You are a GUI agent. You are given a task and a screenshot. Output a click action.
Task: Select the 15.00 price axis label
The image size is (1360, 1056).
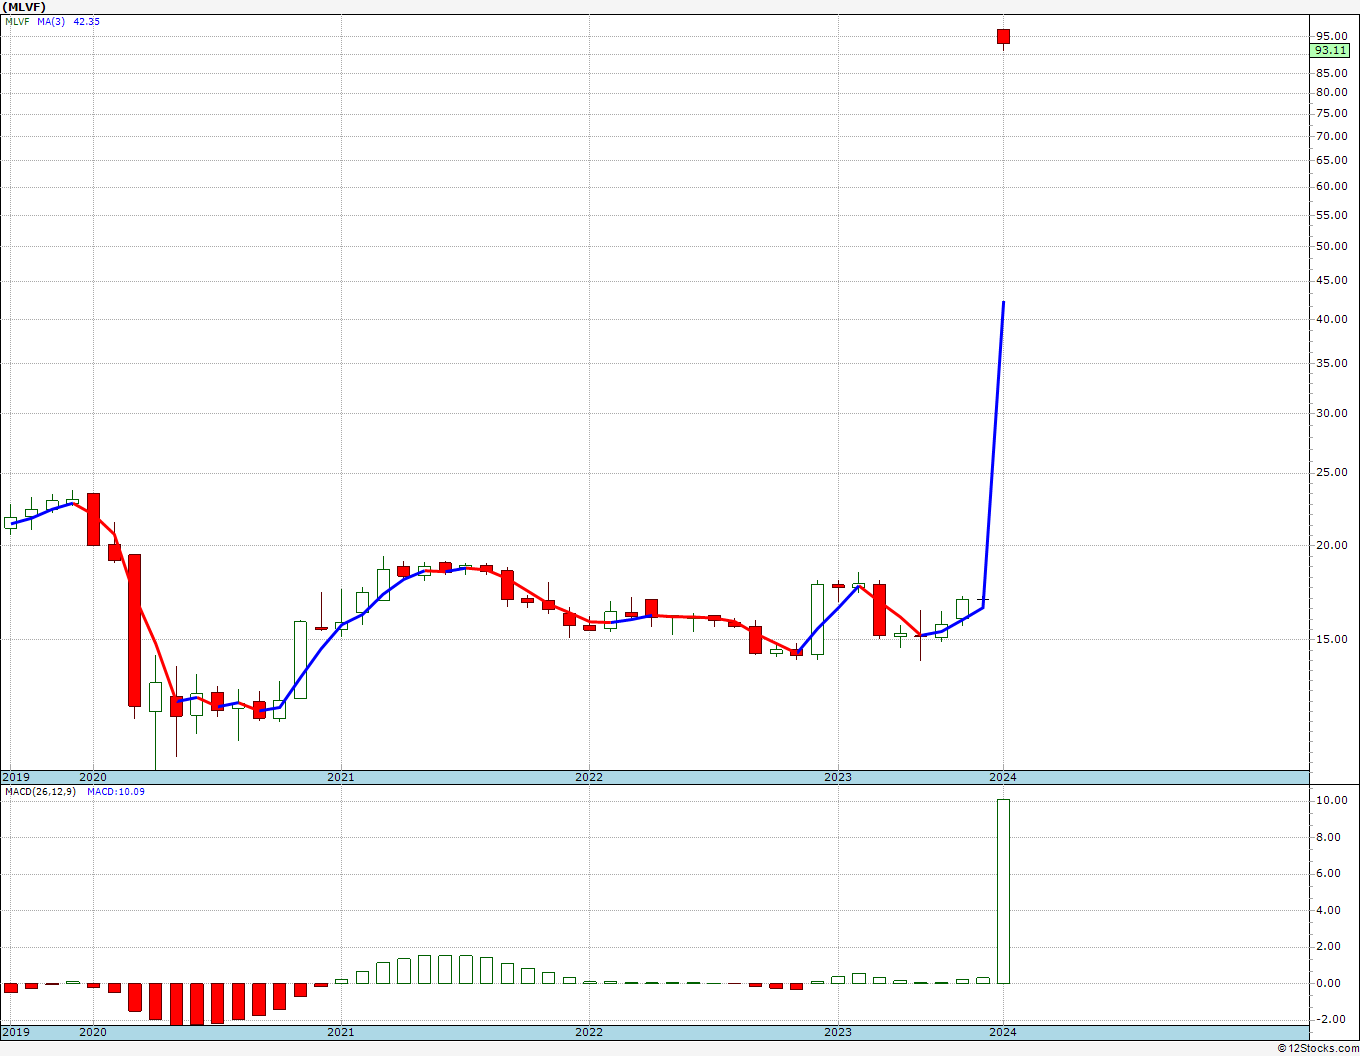click(x=1331, y=639)
